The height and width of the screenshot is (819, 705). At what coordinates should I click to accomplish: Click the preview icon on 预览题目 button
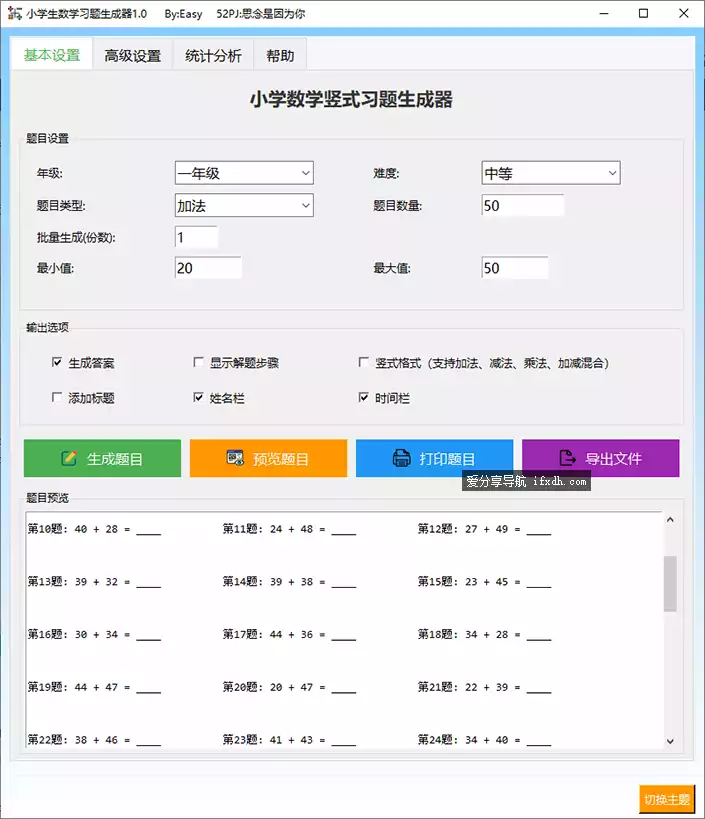pos(235,458)
